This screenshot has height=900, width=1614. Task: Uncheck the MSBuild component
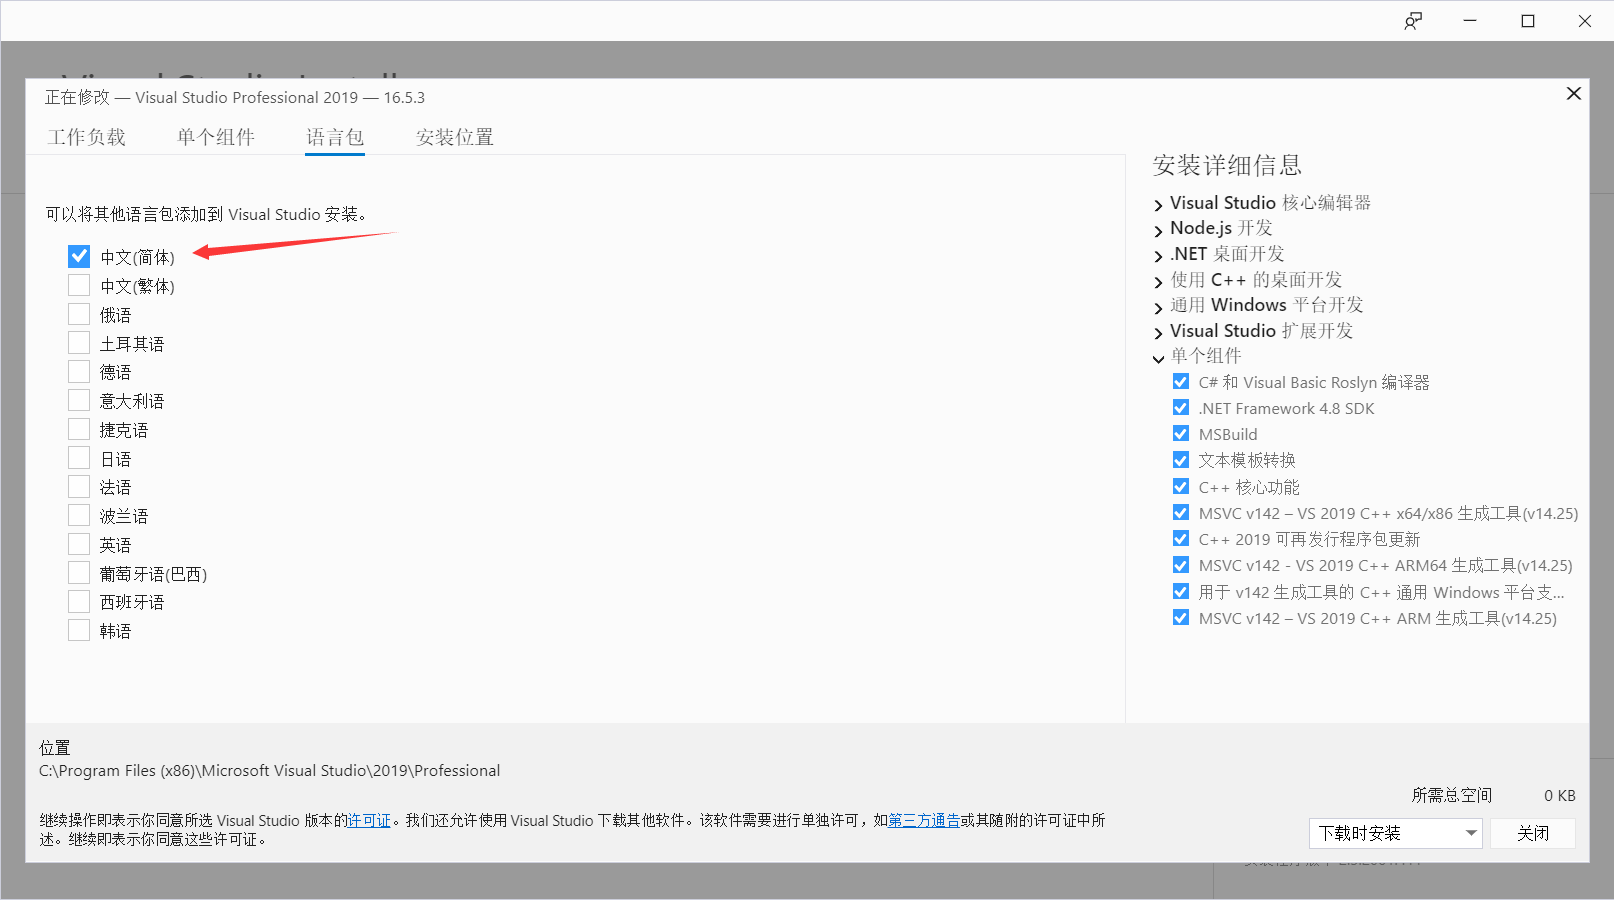pos(1181,433)
